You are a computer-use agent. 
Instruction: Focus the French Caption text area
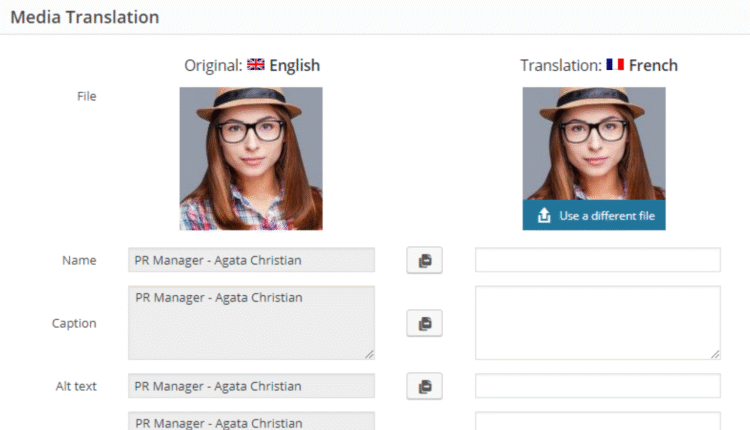pos(597,323)
